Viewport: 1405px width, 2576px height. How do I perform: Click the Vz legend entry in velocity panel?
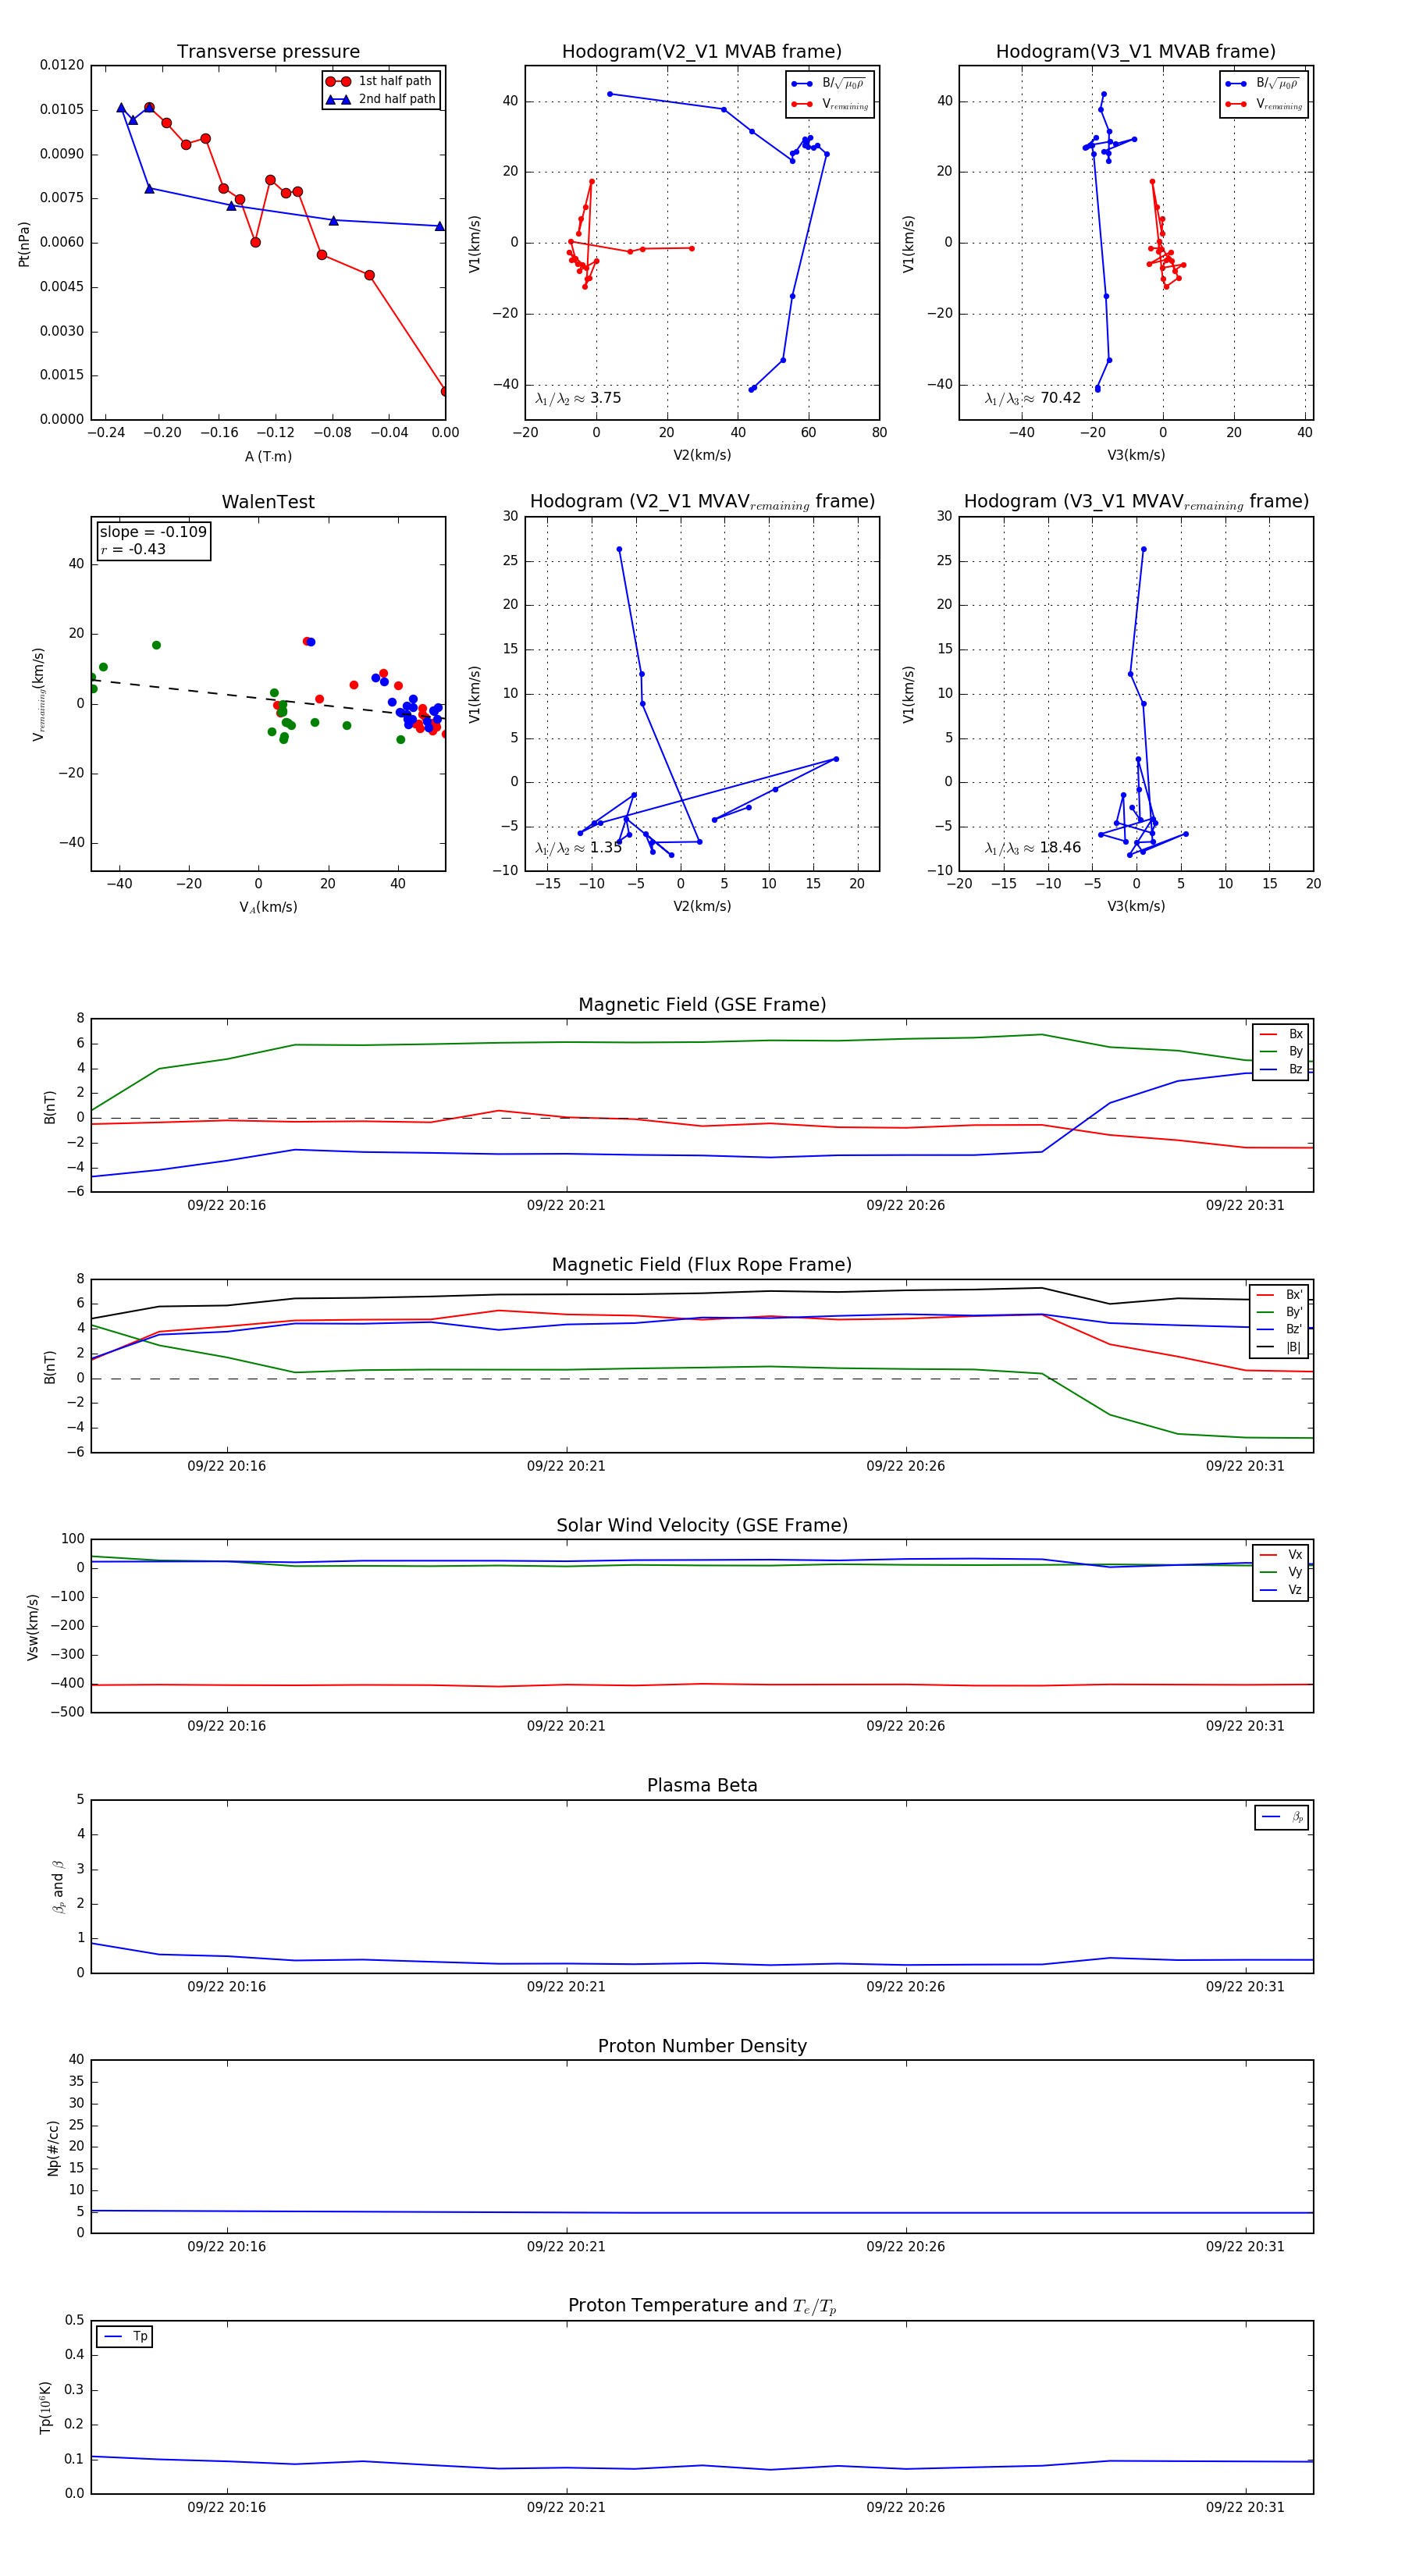1281,1590
